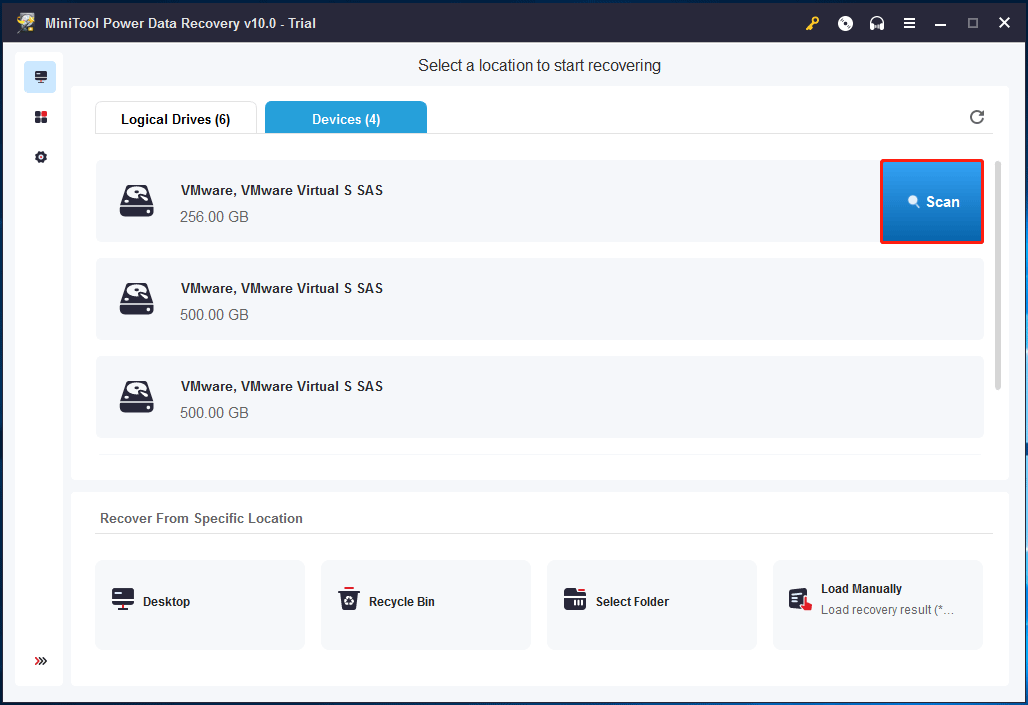Click the last 500.00 GB device's disk icon

[x=136, y=397]
